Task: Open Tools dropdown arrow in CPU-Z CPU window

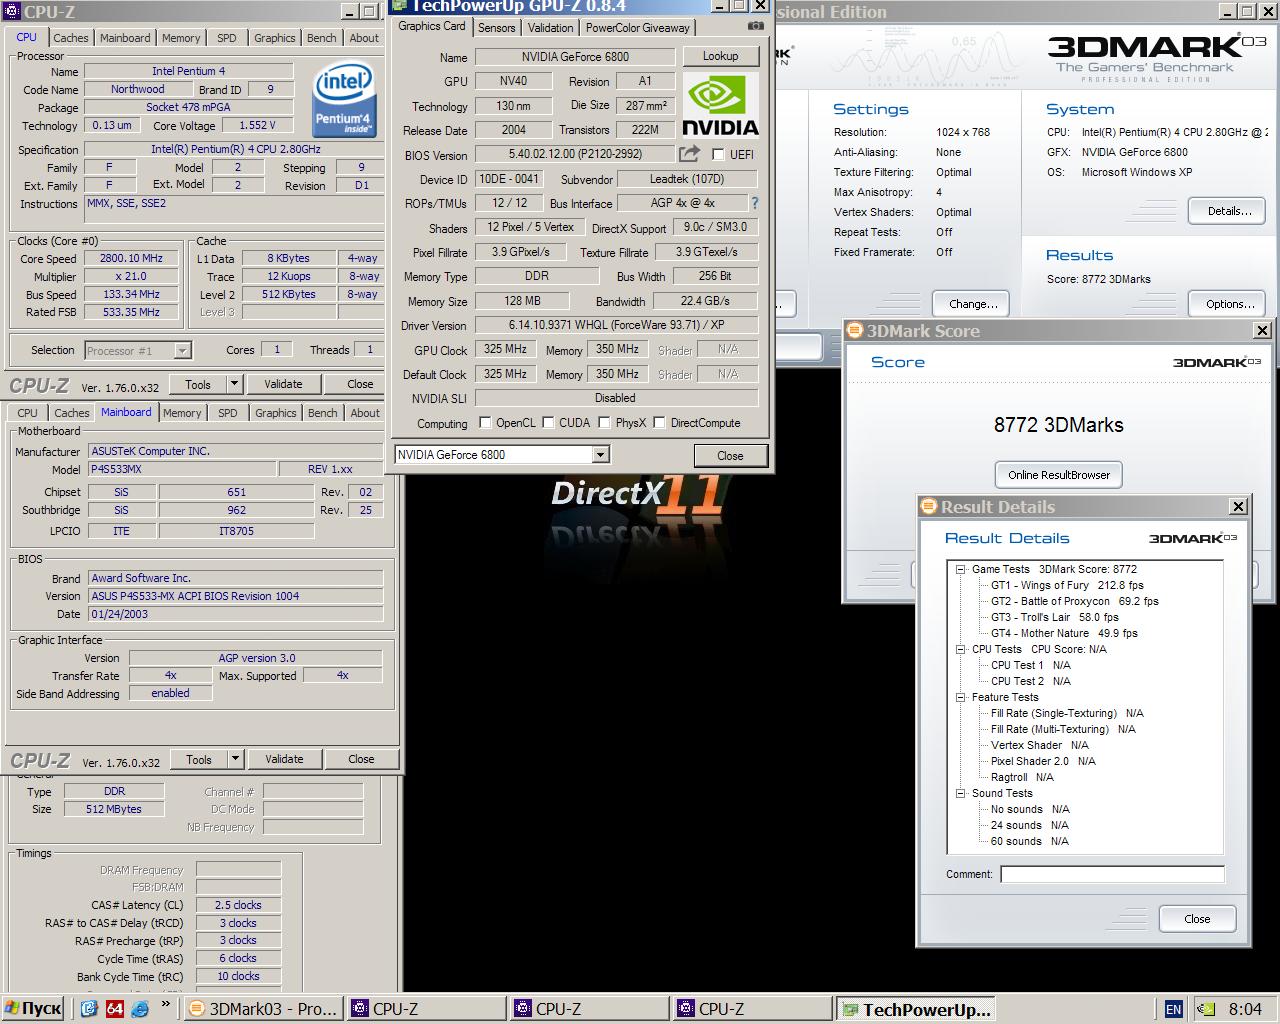Action: 234,384
